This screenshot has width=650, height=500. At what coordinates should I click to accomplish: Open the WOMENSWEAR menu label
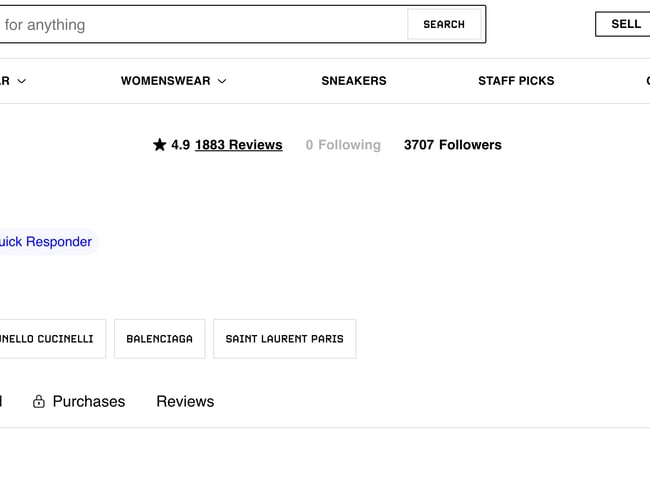pyautogui.click(x=166, y=81)
